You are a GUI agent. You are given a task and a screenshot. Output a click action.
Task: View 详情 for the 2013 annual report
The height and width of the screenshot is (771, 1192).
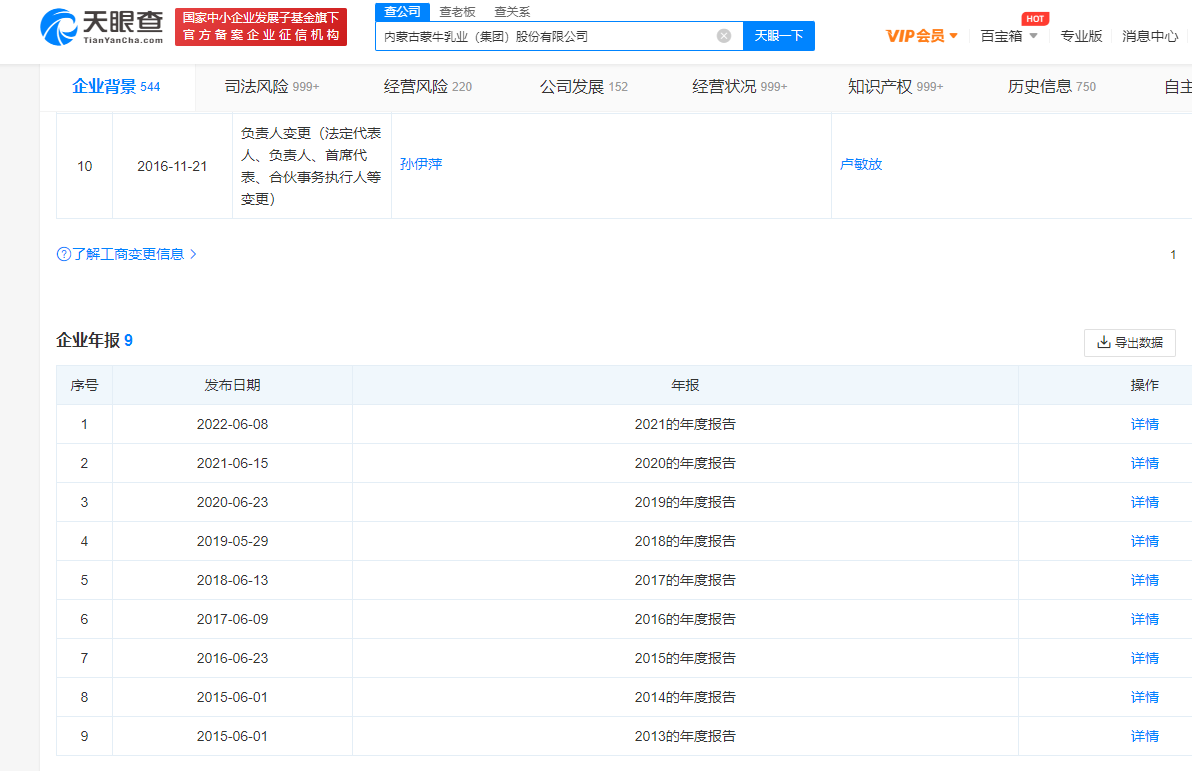tap(1145, 736)
